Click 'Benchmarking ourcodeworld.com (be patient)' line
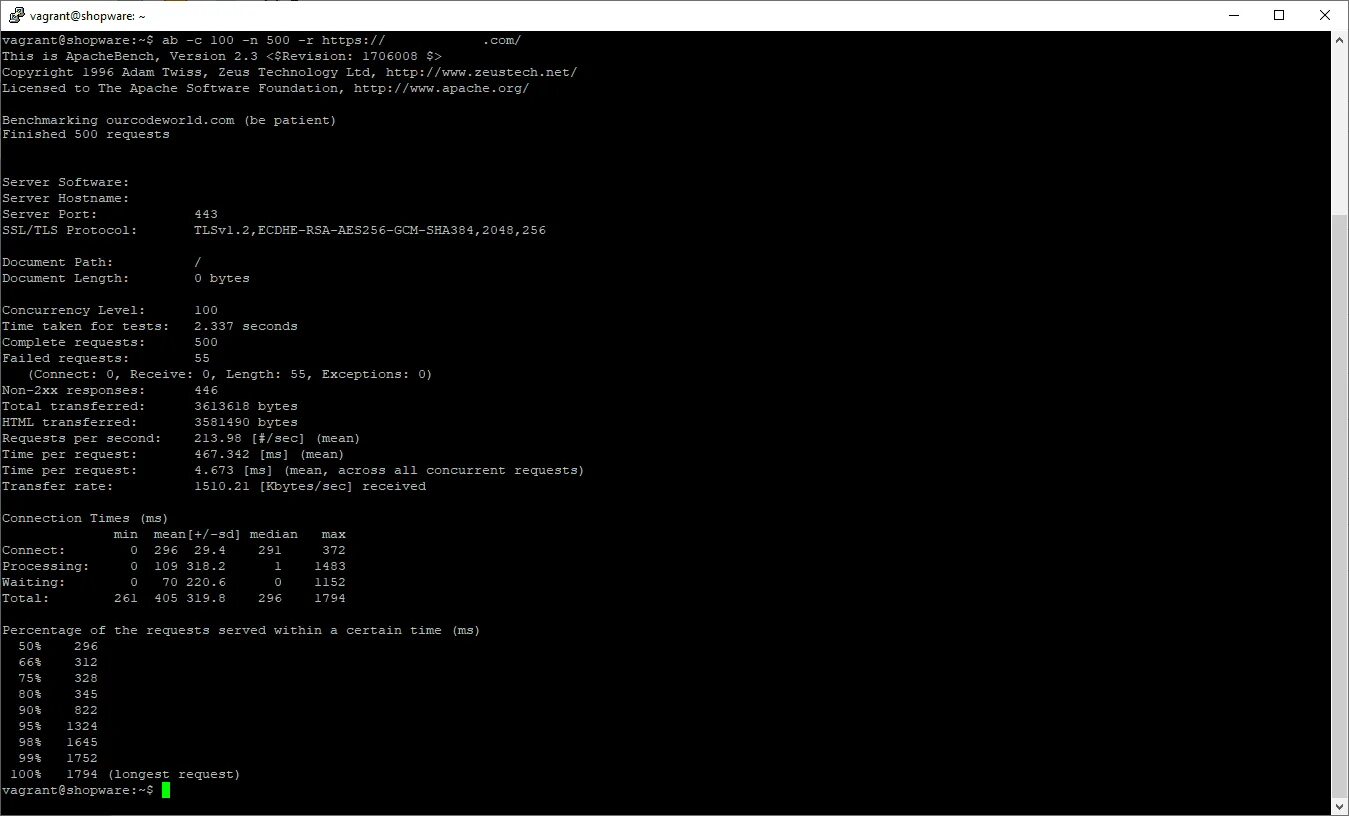The image size is (1349, 816). tap(169, 120)
